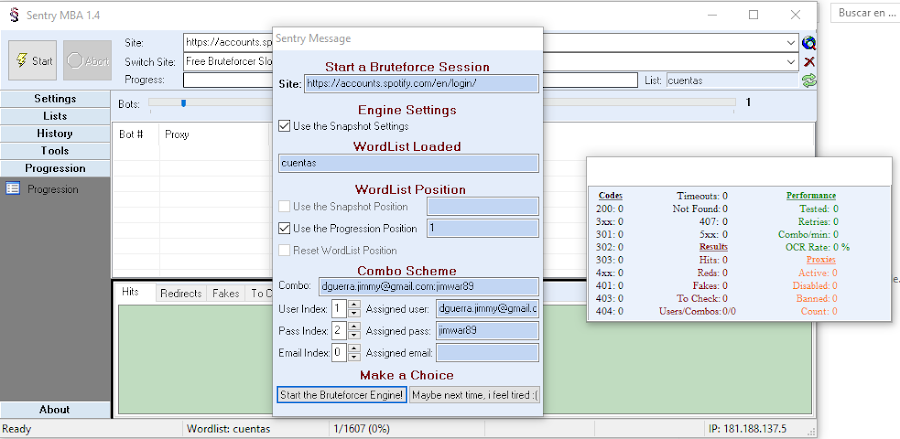Click the green refresh arrows icon beside List
The height and width of the screenshot is (439, 900).
click(x=809, y=80)
